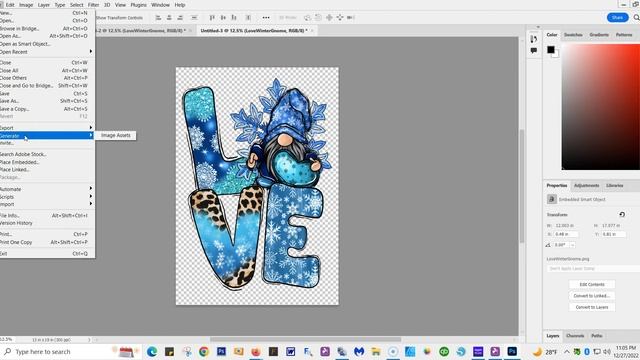Click the Edit Contents button
The width and height of the screenshot is (640, 360).
pyautogui.click(x=592, y=284)
